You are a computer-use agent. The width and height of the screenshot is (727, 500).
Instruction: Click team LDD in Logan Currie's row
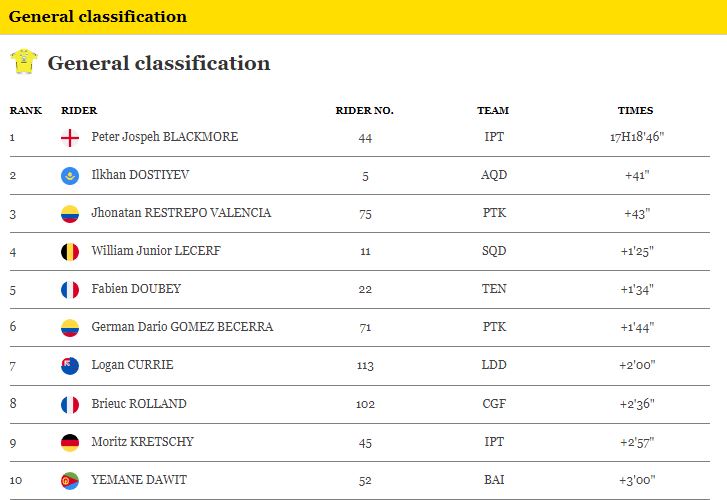point(494,365)
